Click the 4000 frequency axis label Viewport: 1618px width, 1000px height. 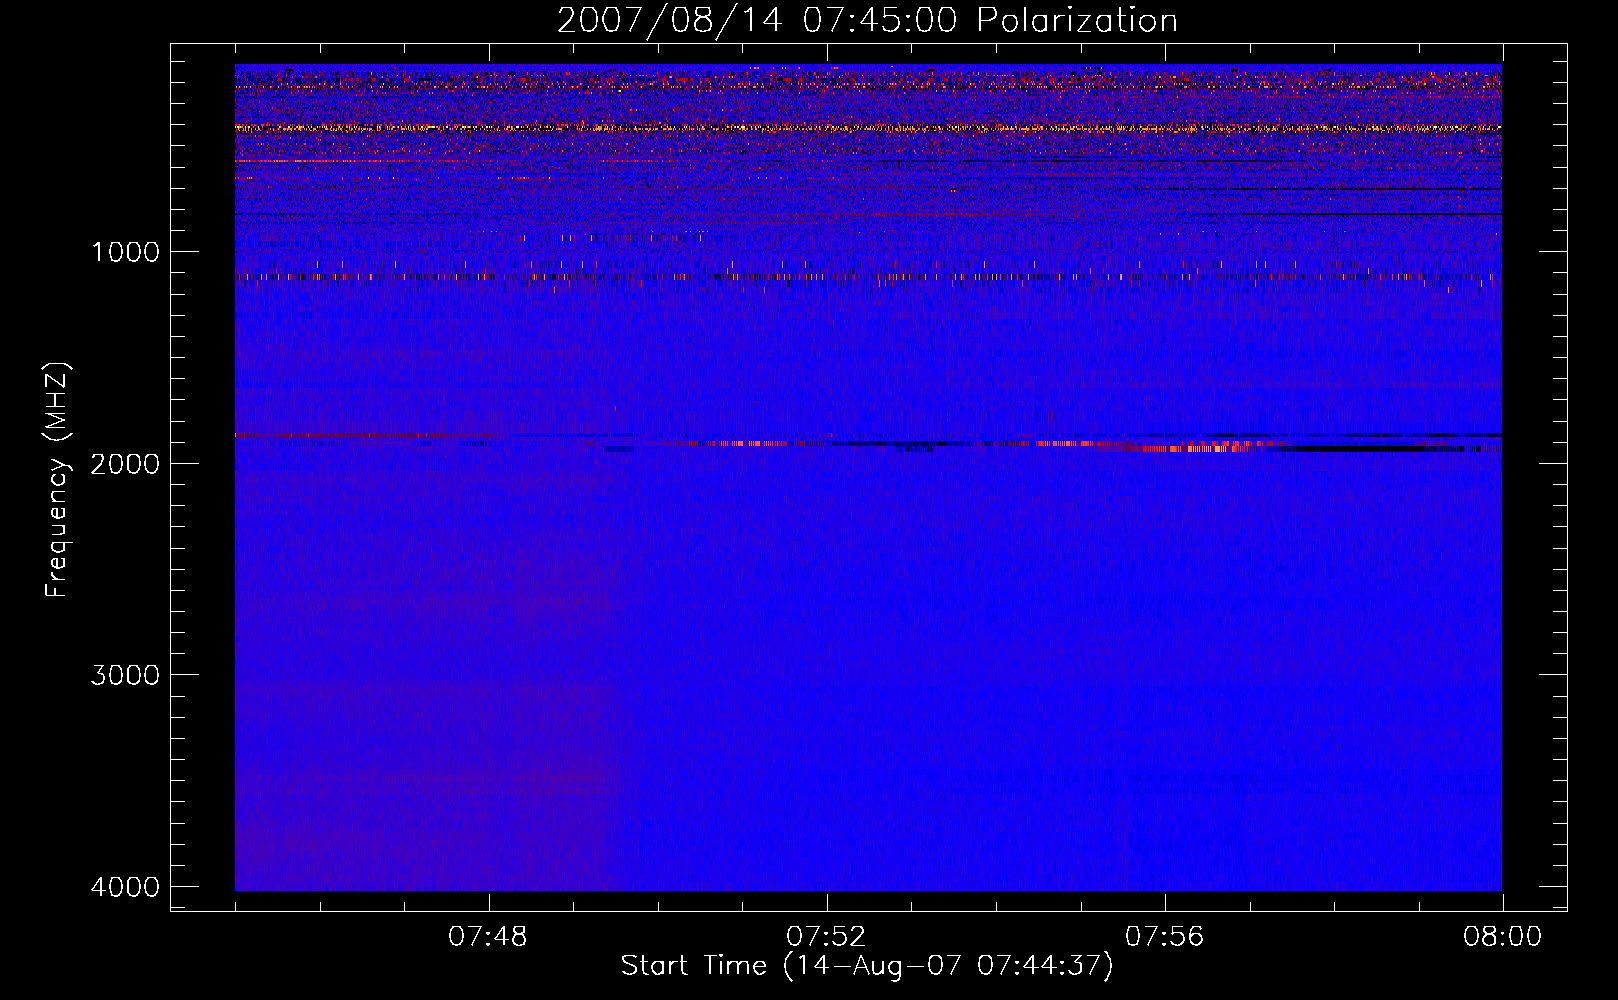(126, 887)
